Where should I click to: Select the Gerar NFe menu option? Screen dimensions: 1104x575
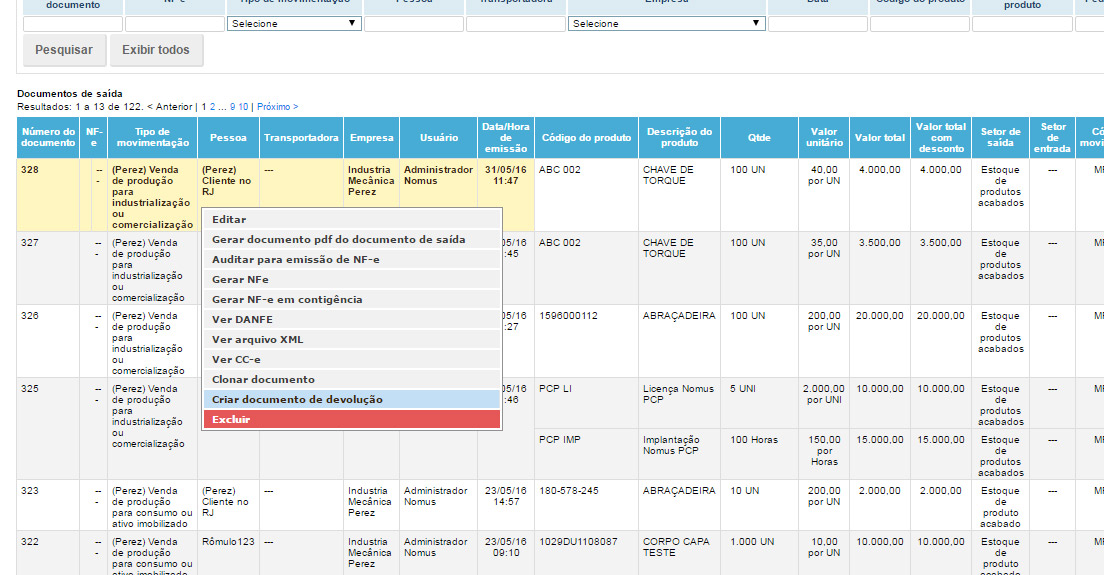click(x=240, y=279)
